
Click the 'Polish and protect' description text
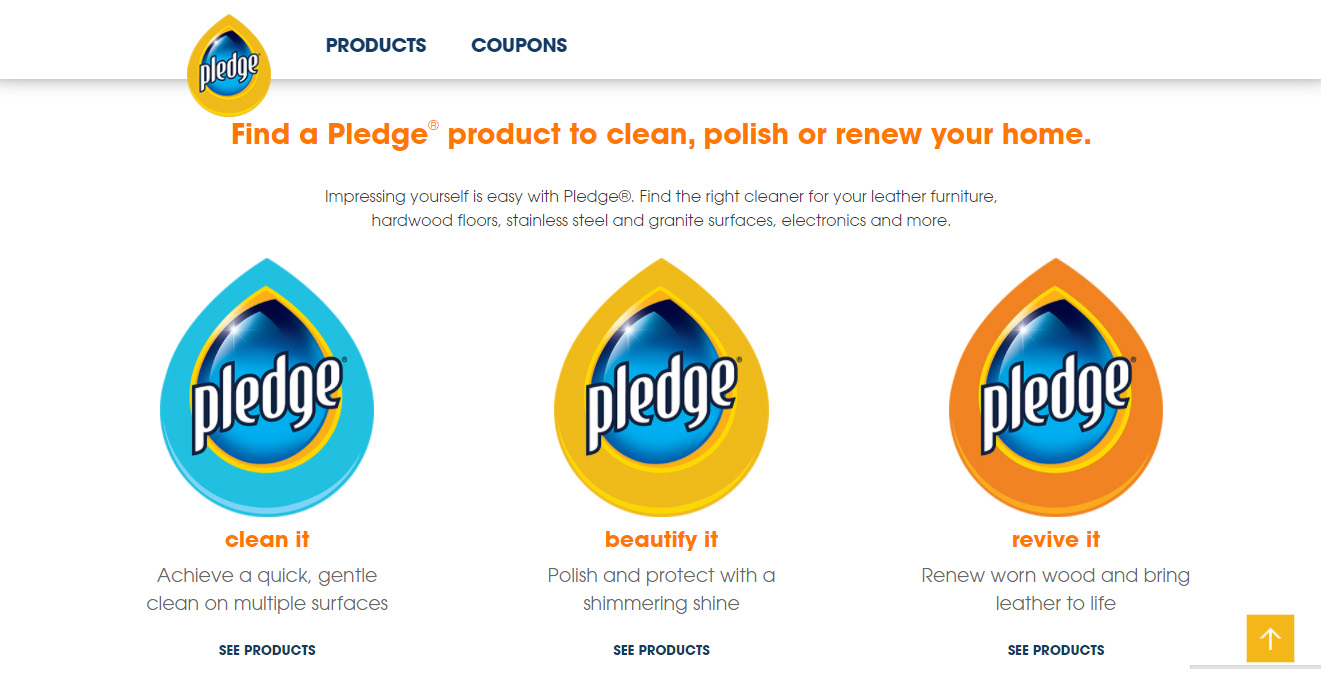661,589
